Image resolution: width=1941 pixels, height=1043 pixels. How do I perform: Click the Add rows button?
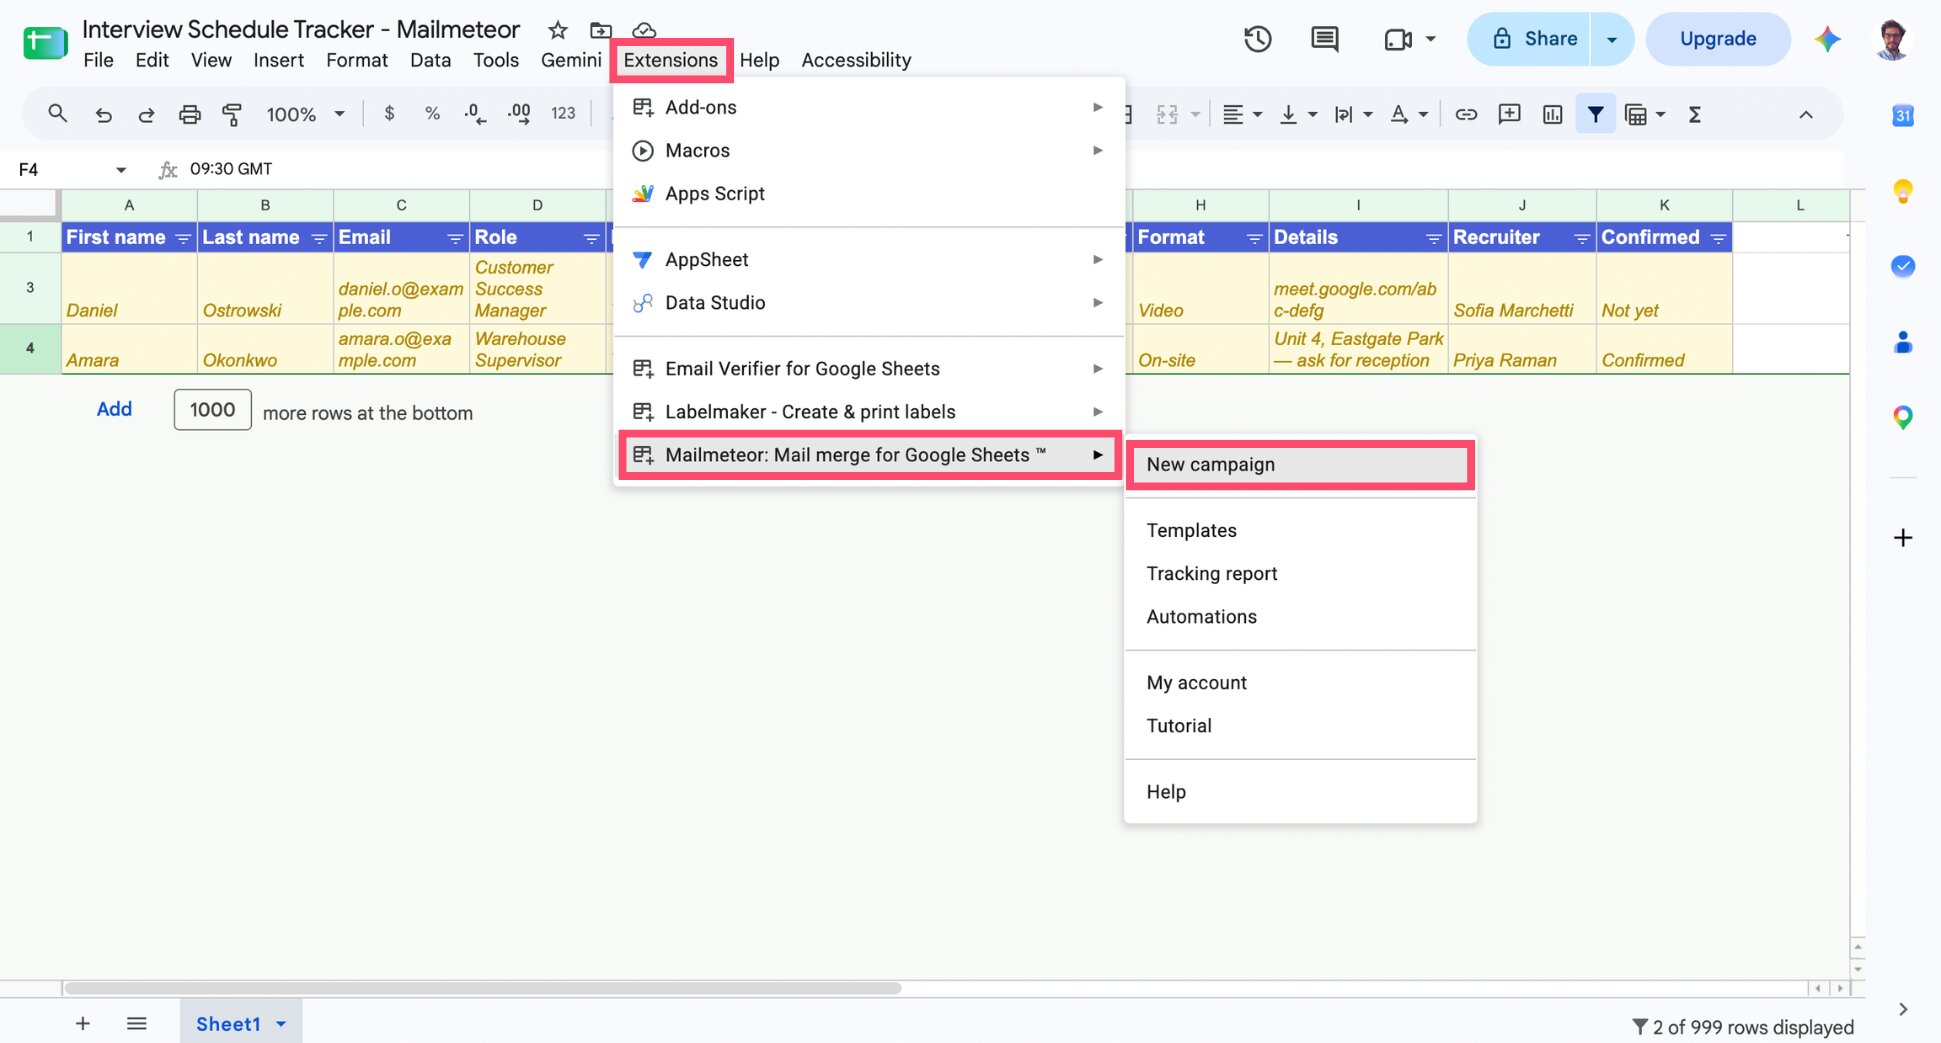[x=114, y=409]
